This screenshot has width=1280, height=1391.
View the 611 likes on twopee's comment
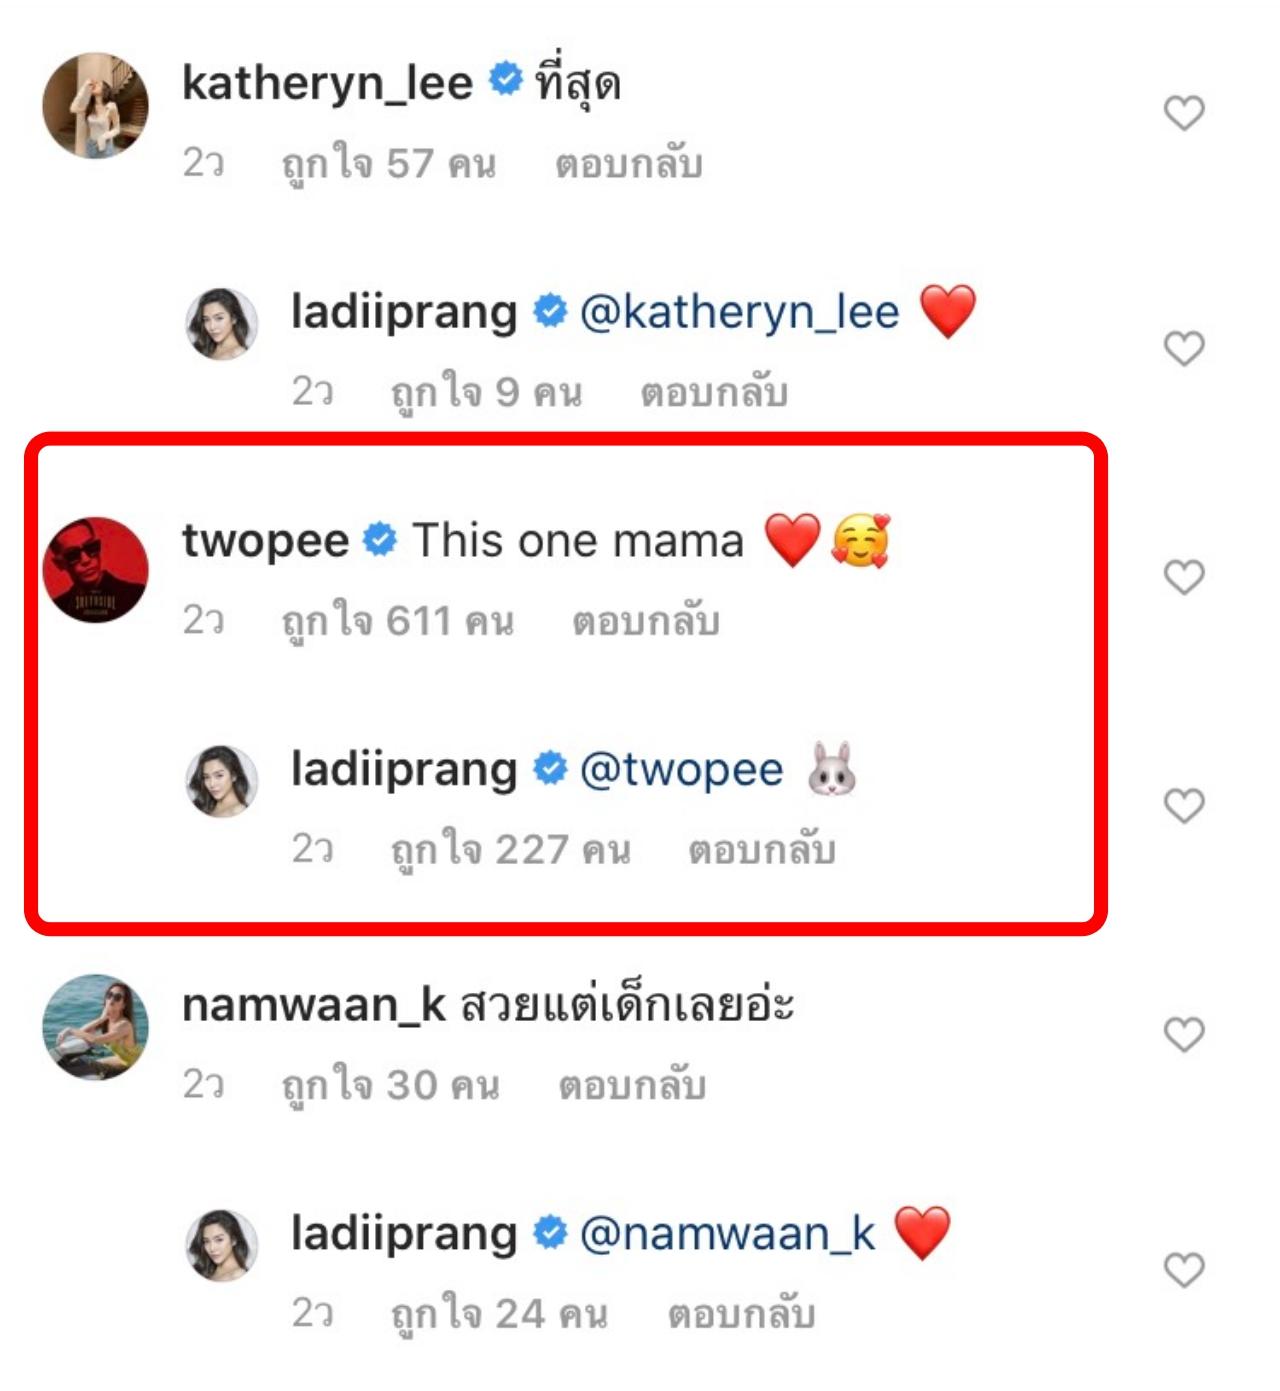point(397,621)
